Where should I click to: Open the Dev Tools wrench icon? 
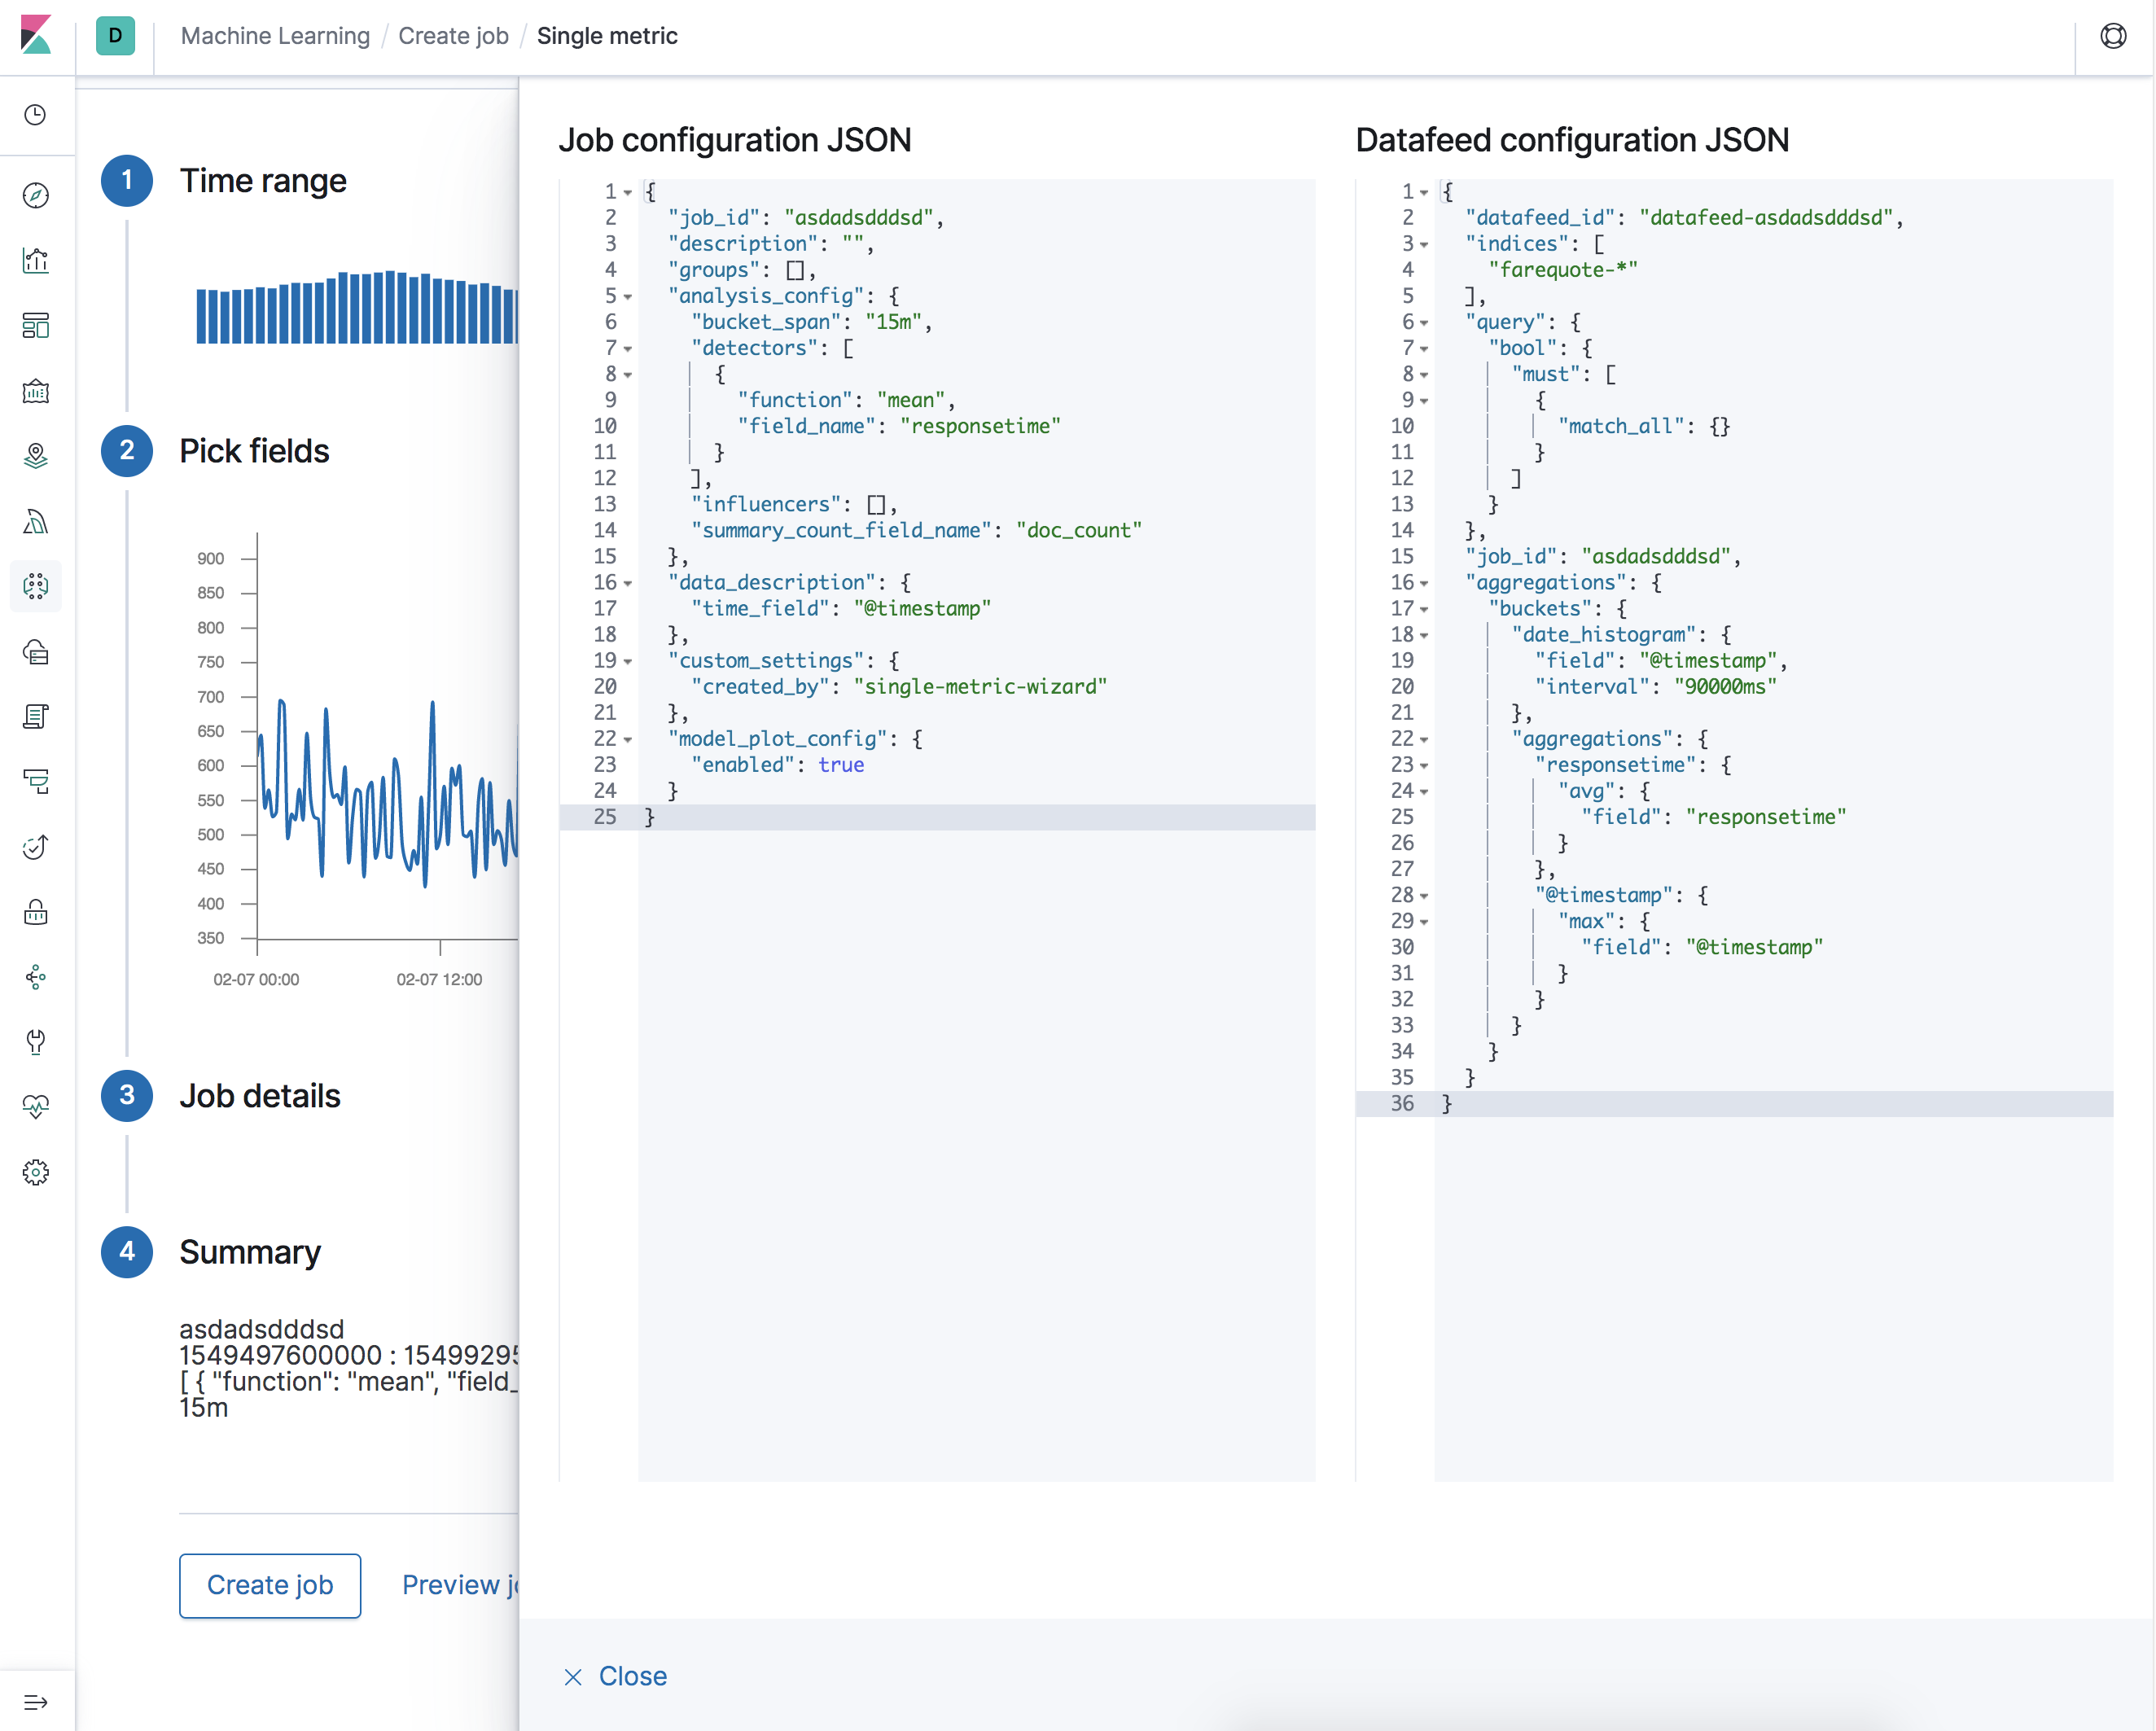pos(36,1042)
